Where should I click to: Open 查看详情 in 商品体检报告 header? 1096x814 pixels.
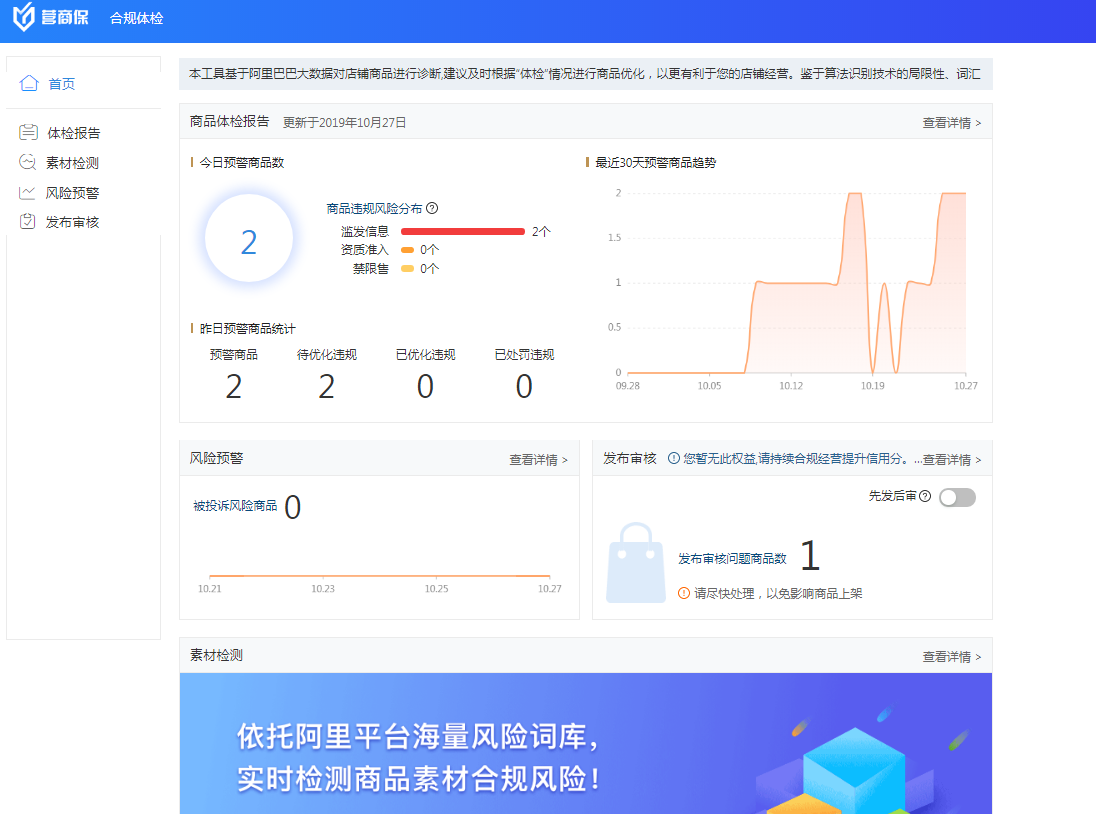[x=951, y=123]
